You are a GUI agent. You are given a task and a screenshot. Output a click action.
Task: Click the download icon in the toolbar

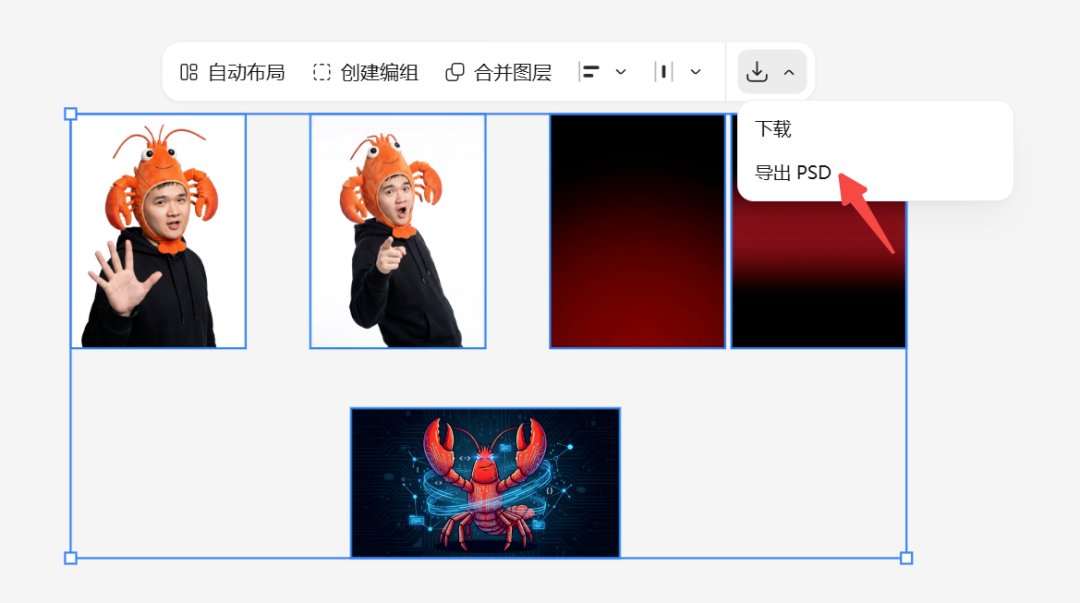tap(757, 72)
